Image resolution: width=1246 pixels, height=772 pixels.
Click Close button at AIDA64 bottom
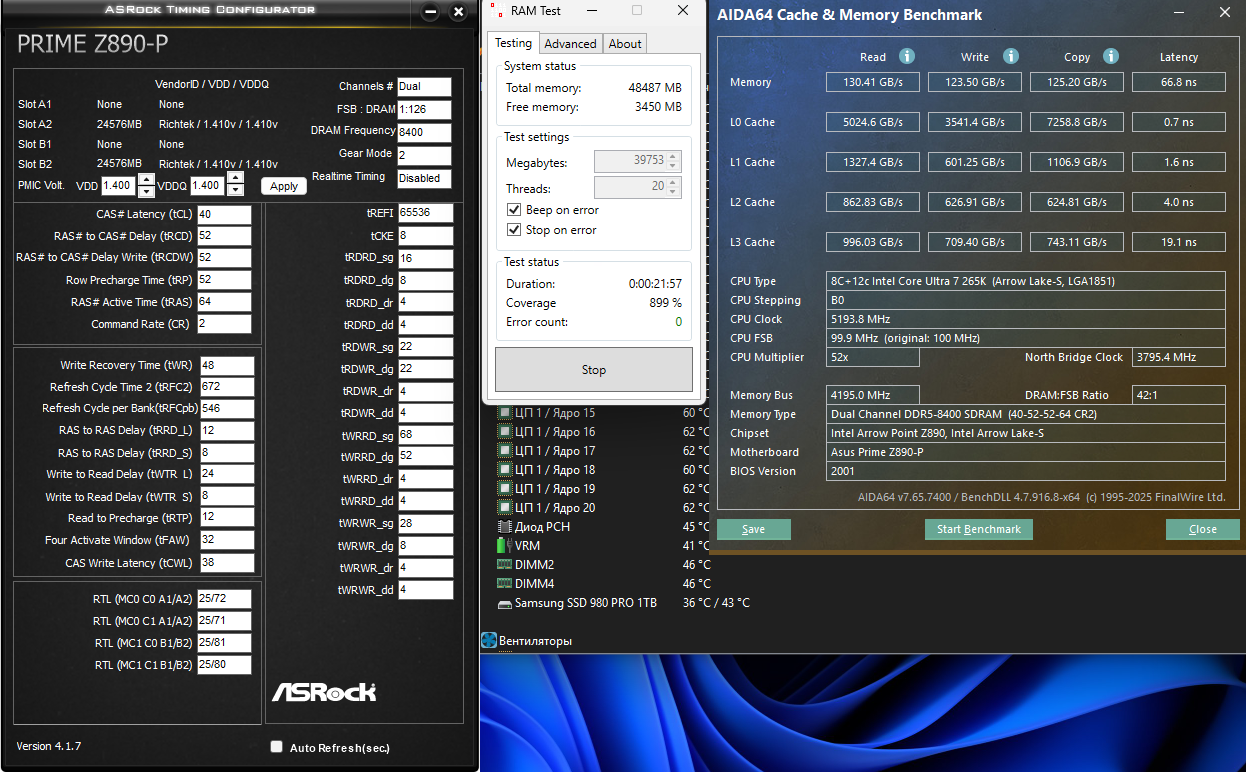click(x=1203, y=529)
